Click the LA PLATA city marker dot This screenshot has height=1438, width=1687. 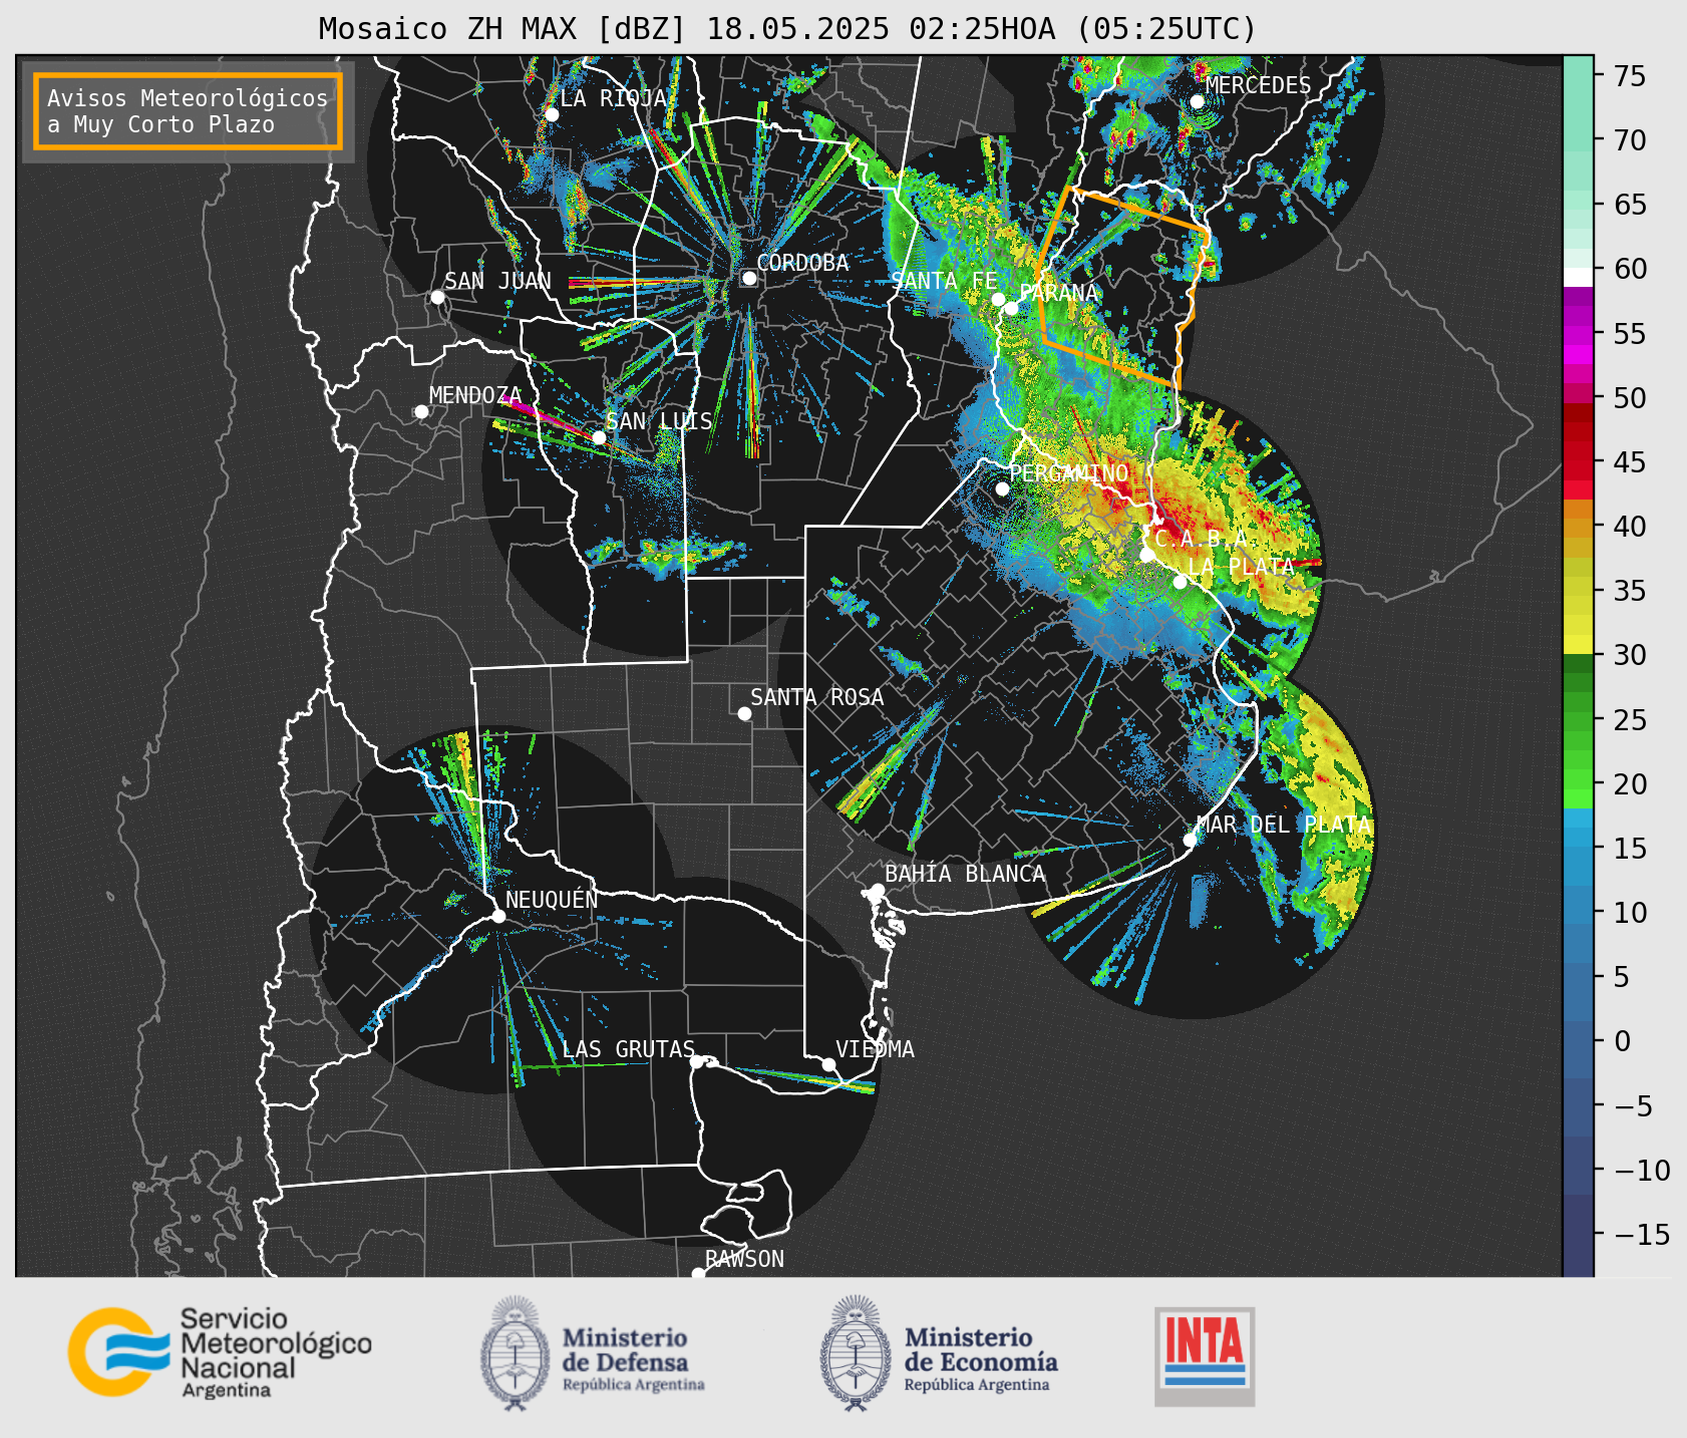1180,582
